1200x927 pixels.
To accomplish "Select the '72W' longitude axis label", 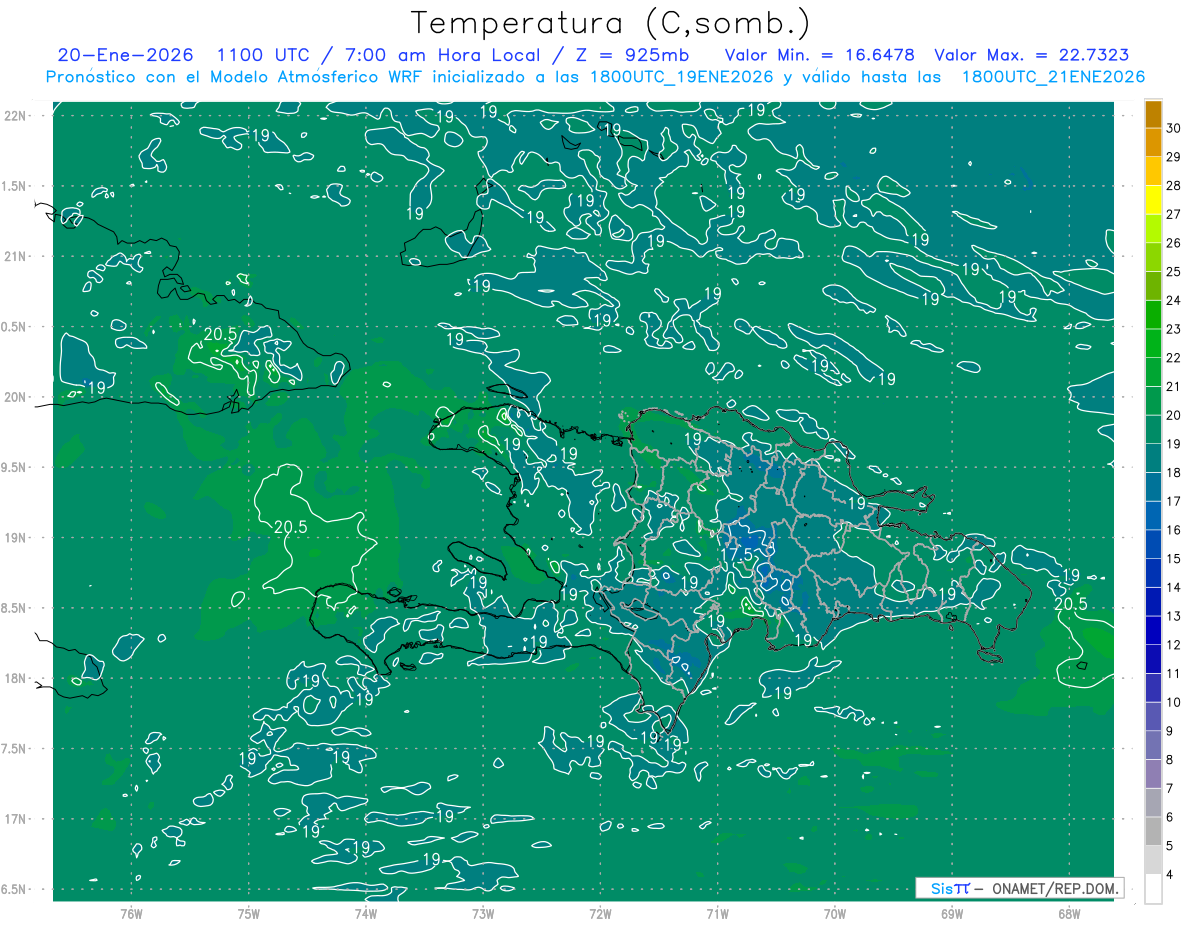I will (x=600, y=914).
